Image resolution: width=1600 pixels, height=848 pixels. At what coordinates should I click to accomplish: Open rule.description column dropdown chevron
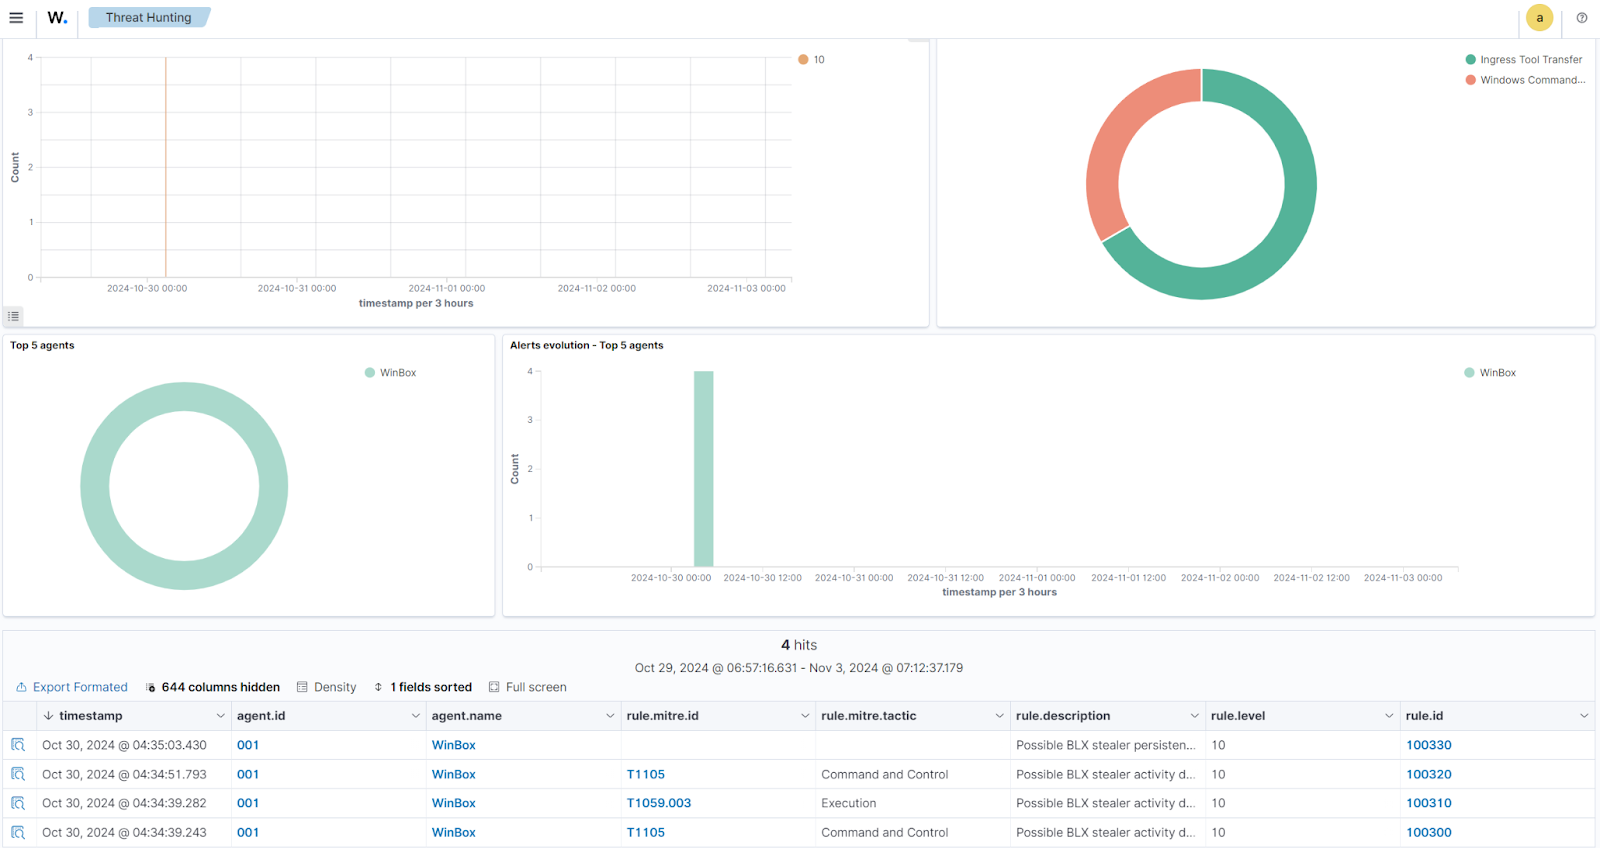pyautogui.click(x=1194, y=716)
